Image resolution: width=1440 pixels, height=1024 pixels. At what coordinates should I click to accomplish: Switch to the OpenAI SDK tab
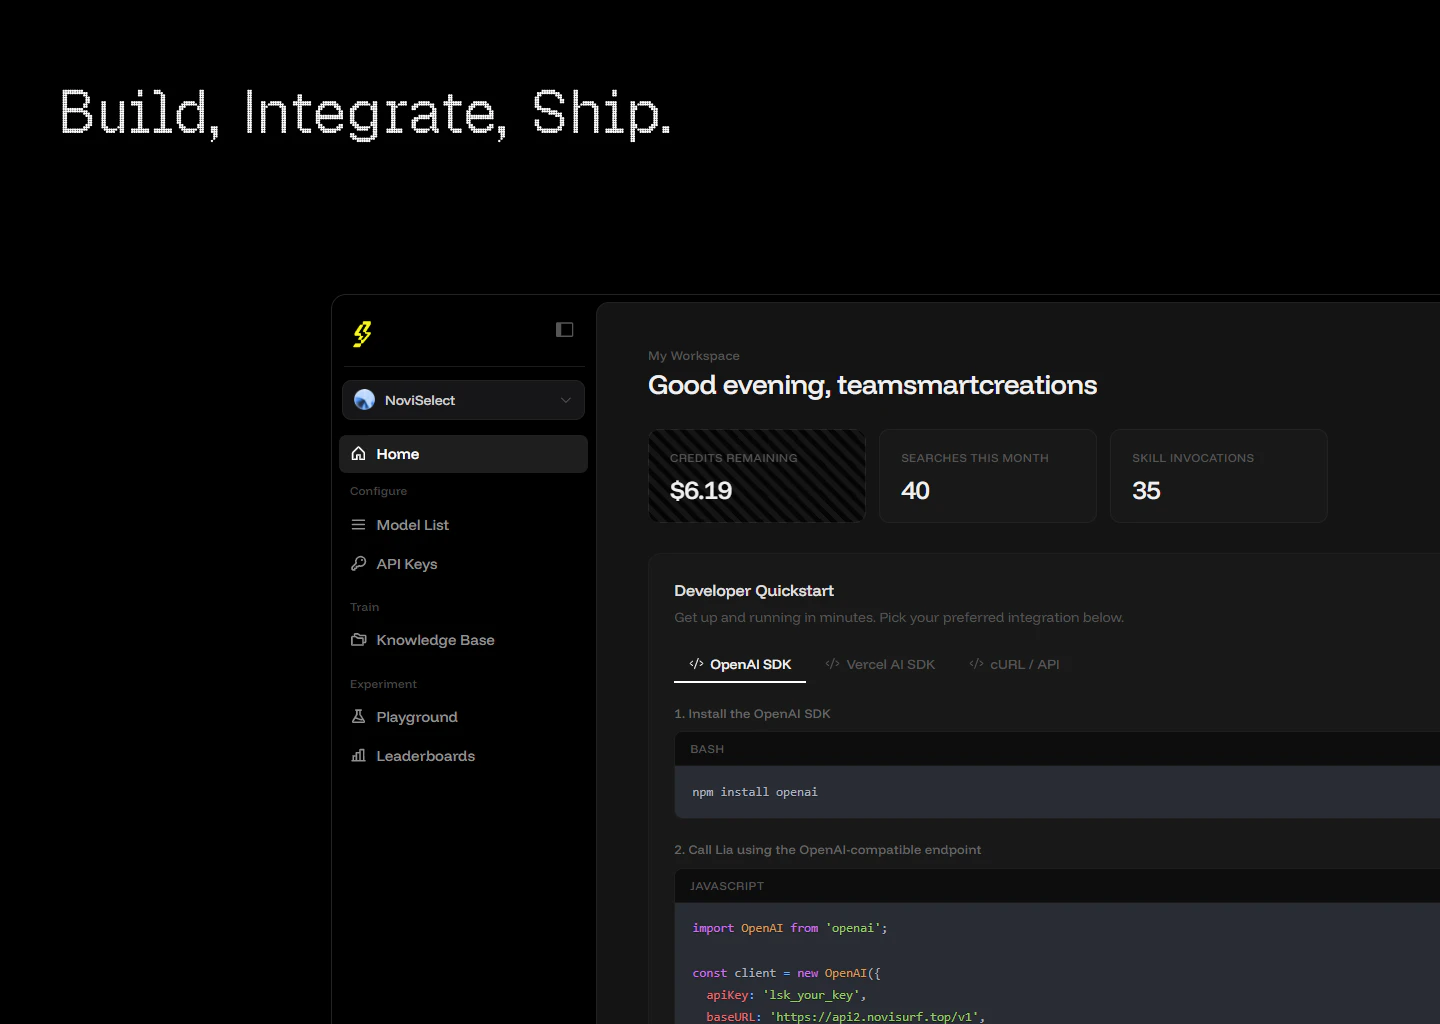coord(740,664)
